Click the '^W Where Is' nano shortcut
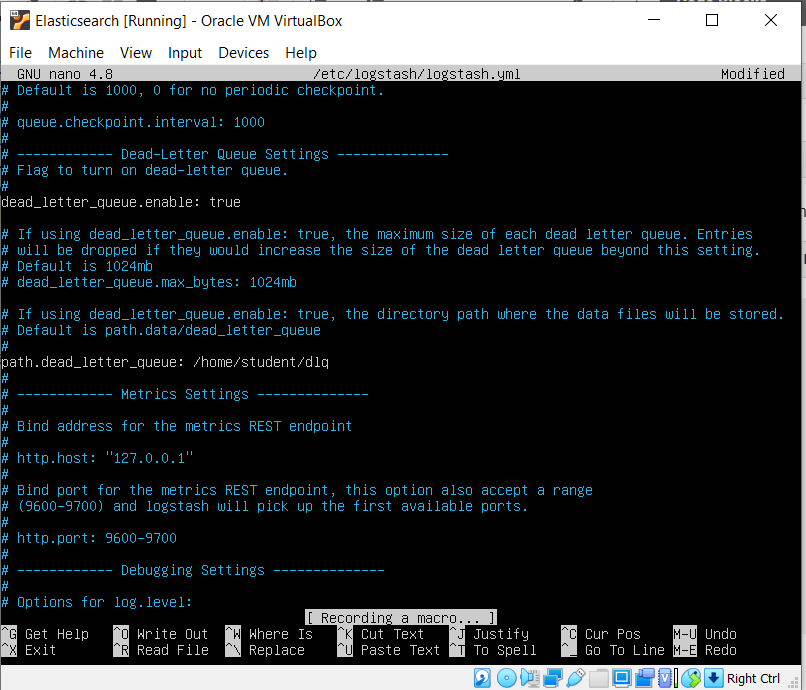Viewport: 806px width, 690px height. [269, 634]
